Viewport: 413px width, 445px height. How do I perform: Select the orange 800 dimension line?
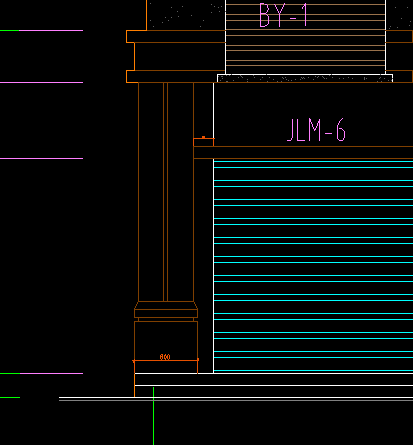[166, 360]
